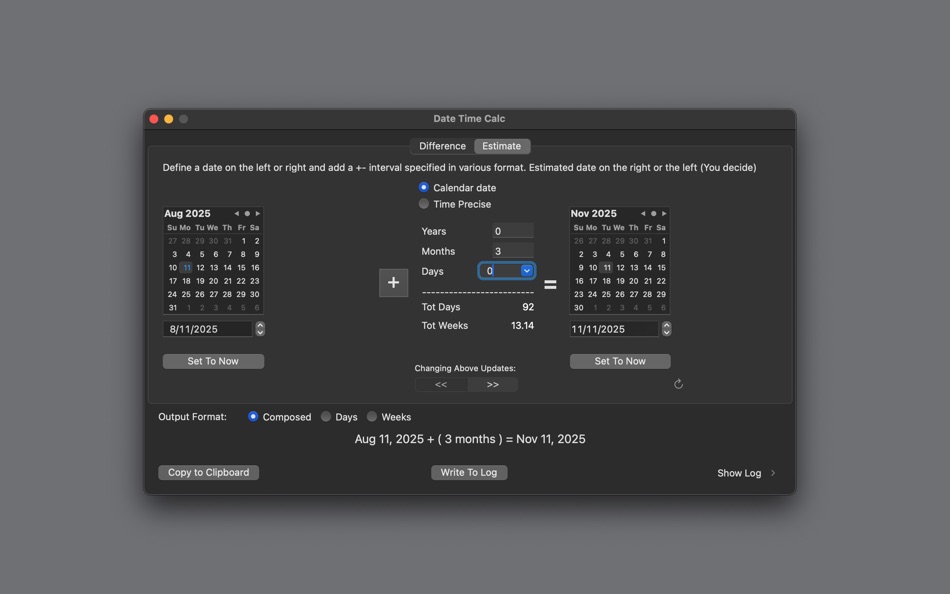Click Write To Log button

point(469,472)
